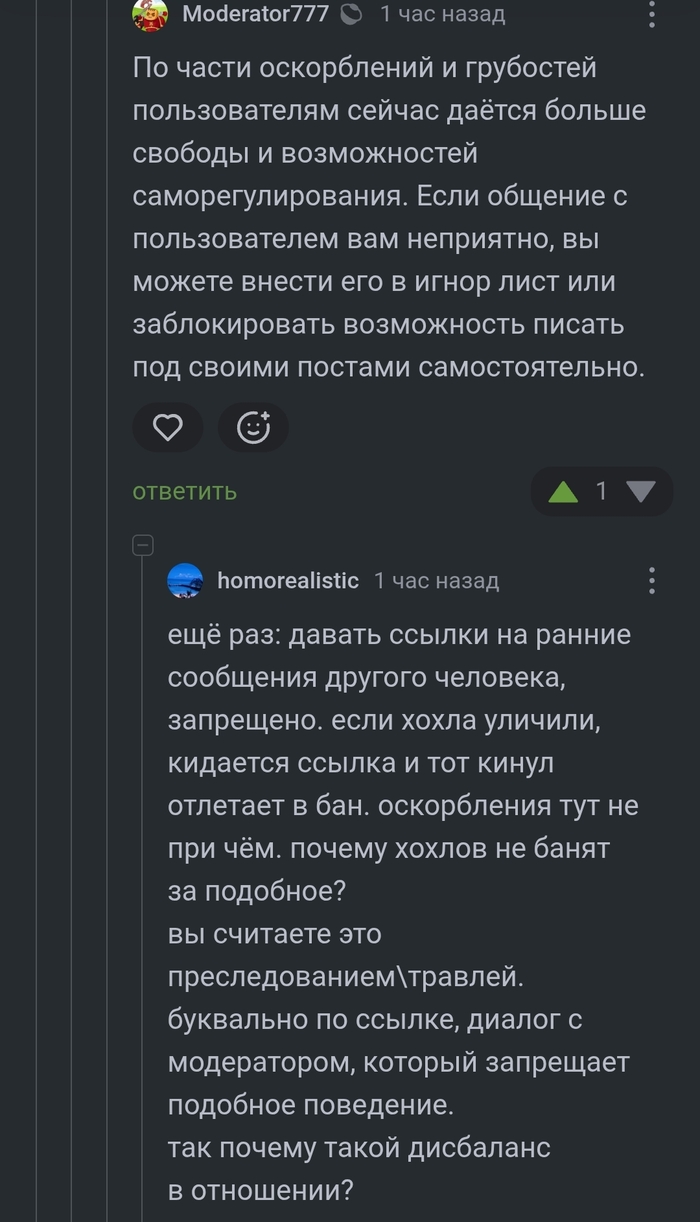This screenshot has width=700, height=1222.
Task: Open homorealistic's round avatar
Action: coord(186,581)
